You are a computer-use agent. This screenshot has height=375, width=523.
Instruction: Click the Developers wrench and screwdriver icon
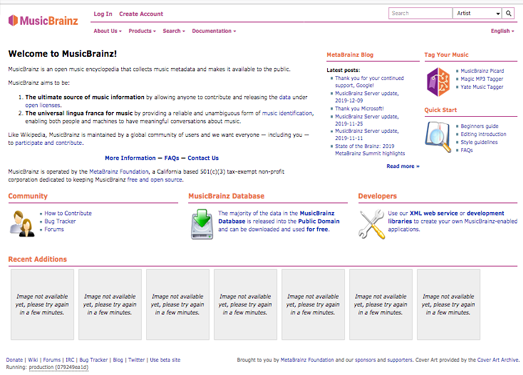point(371,224)
